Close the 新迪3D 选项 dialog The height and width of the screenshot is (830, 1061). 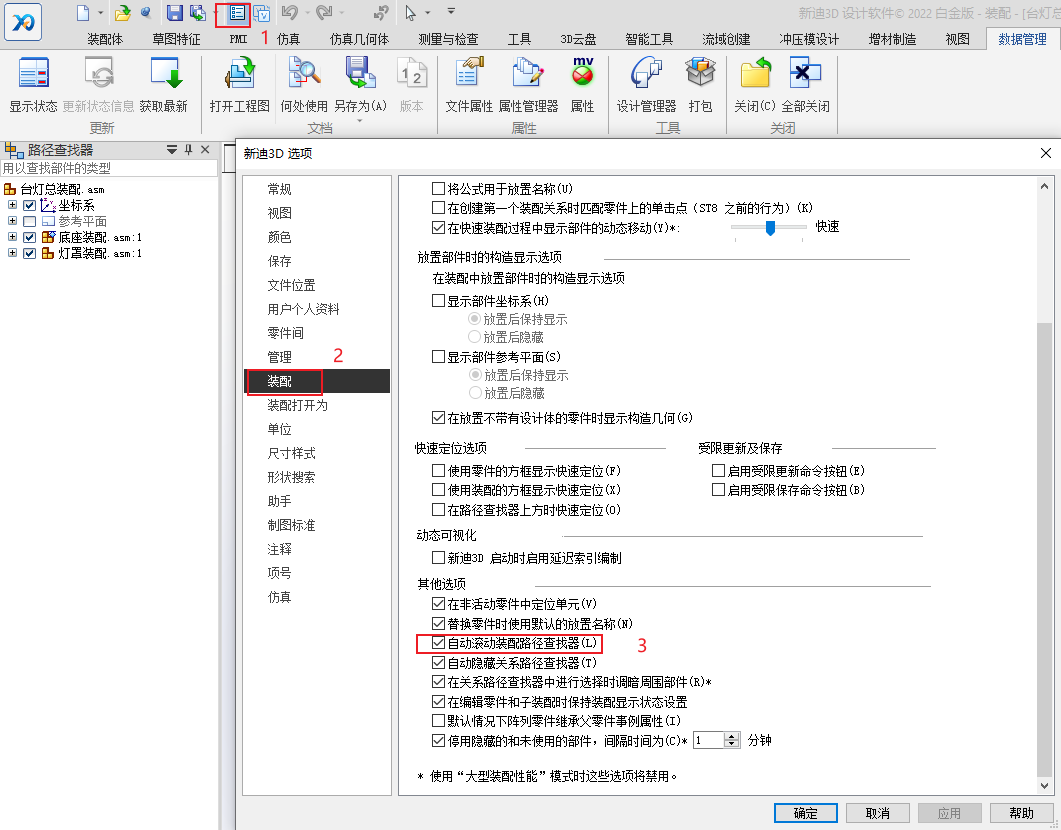(x=1045, y=154)
